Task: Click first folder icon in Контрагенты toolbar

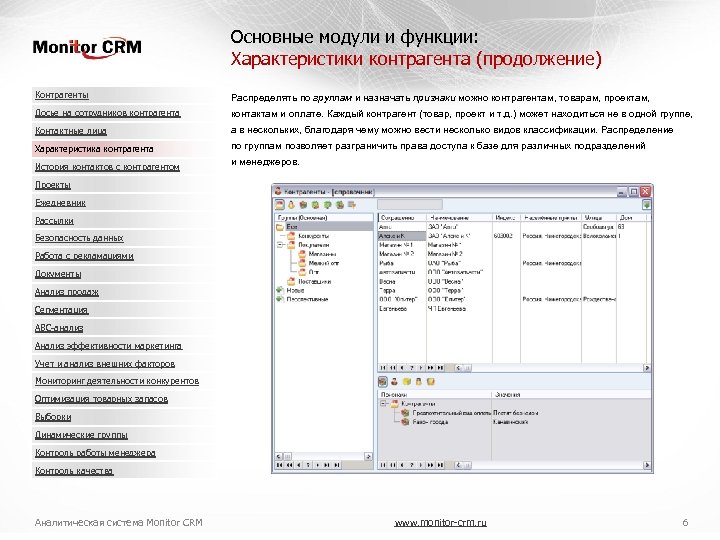Action: point(280,205)
